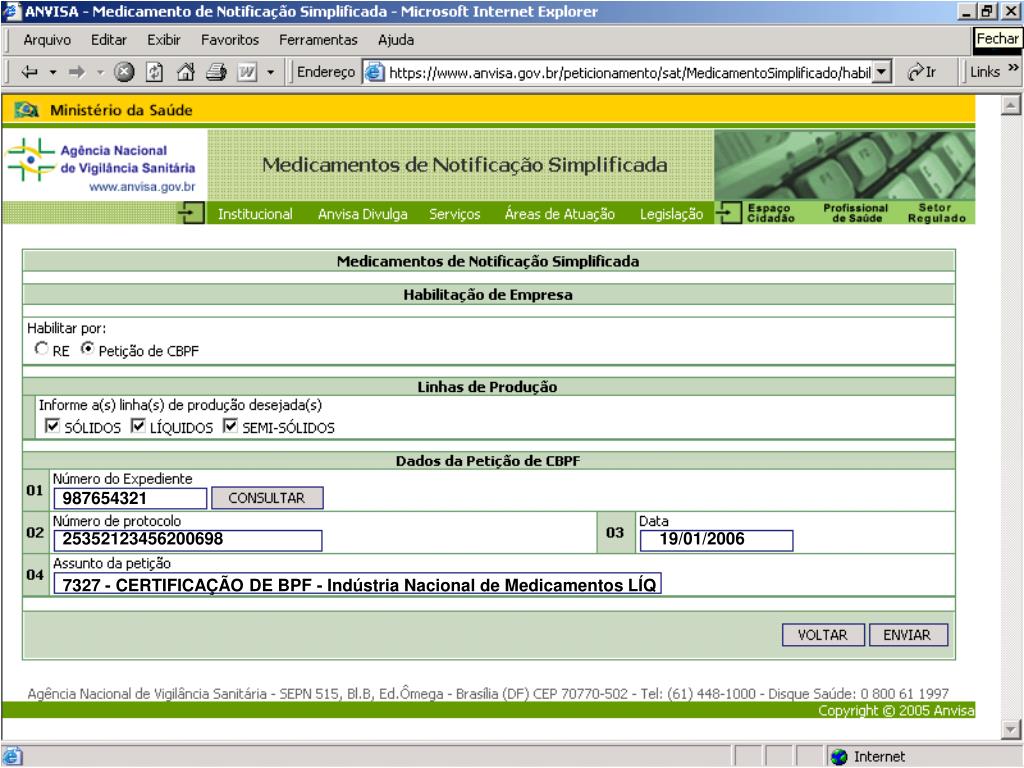Uncheck the LÍQUIDOS checkbox
Image resolution: width=1024 pixels, height=768 pixels.
pyautogui.click(x=138, y=426)
